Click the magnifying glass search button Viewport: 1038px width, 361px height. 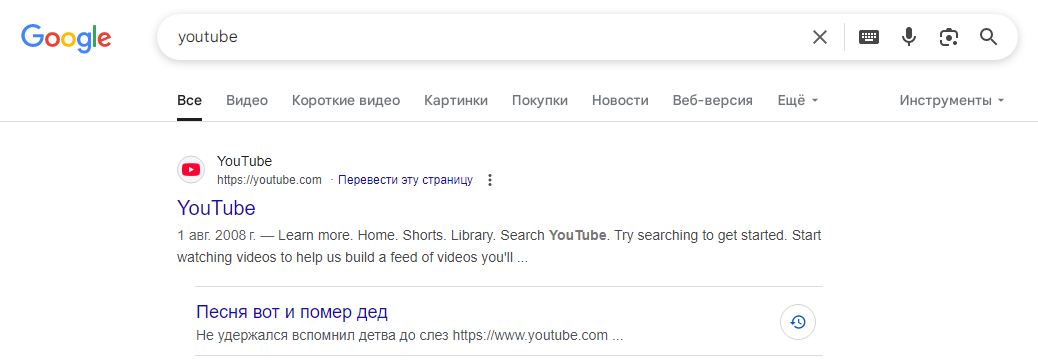point(988,37)
